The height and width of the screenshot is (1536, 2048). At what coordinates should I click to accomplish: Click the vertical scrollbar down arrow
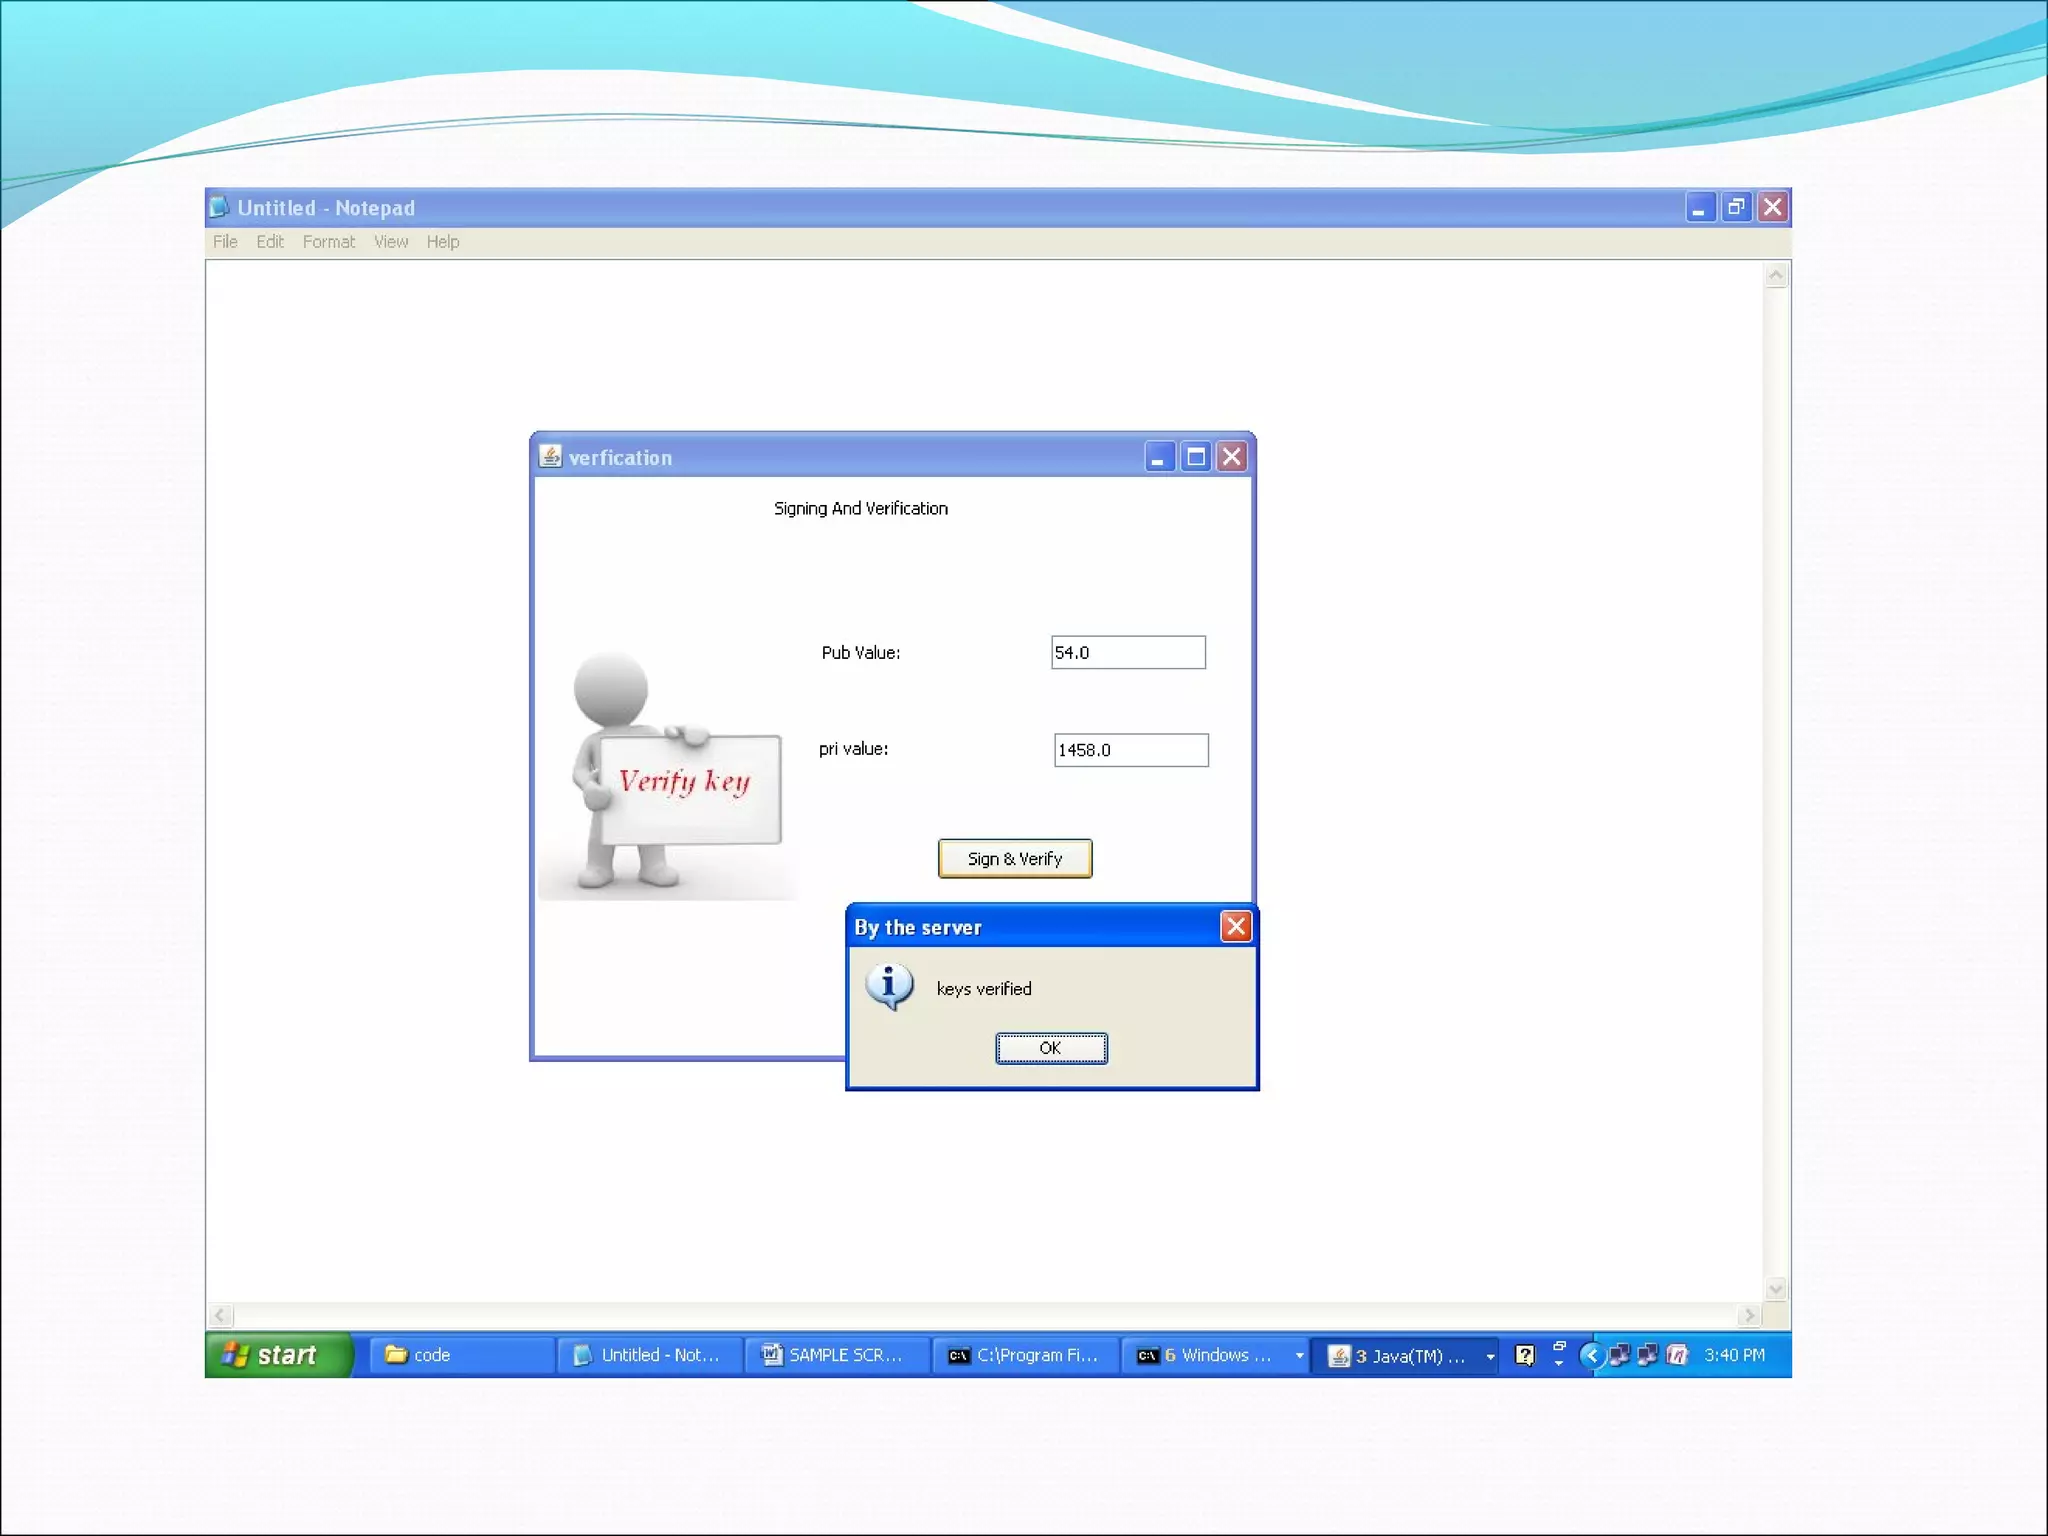click(1775, 1289)
